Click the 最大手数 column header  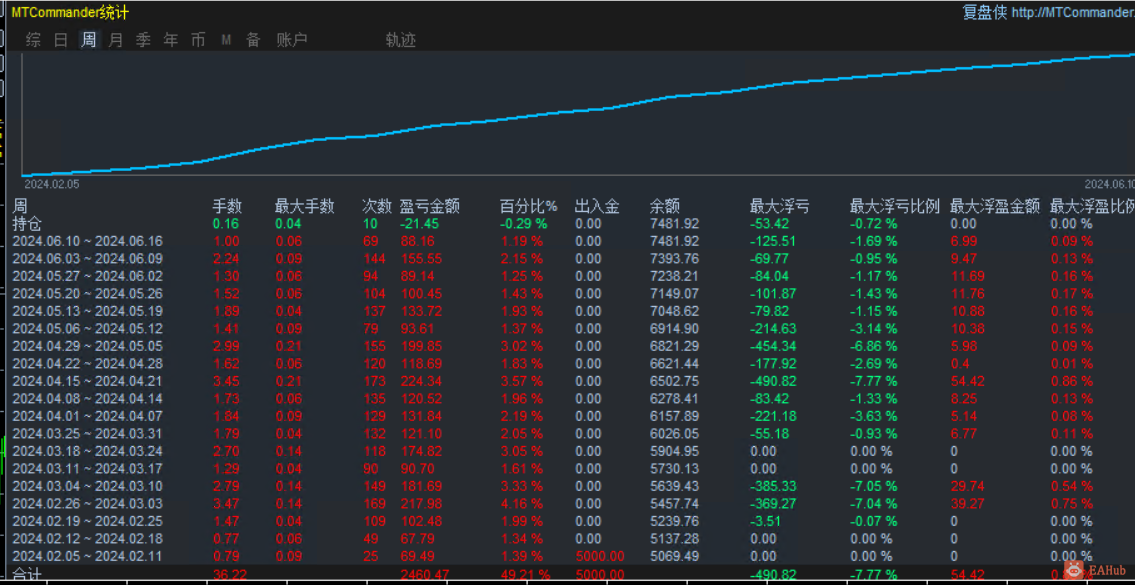(305, 207)
